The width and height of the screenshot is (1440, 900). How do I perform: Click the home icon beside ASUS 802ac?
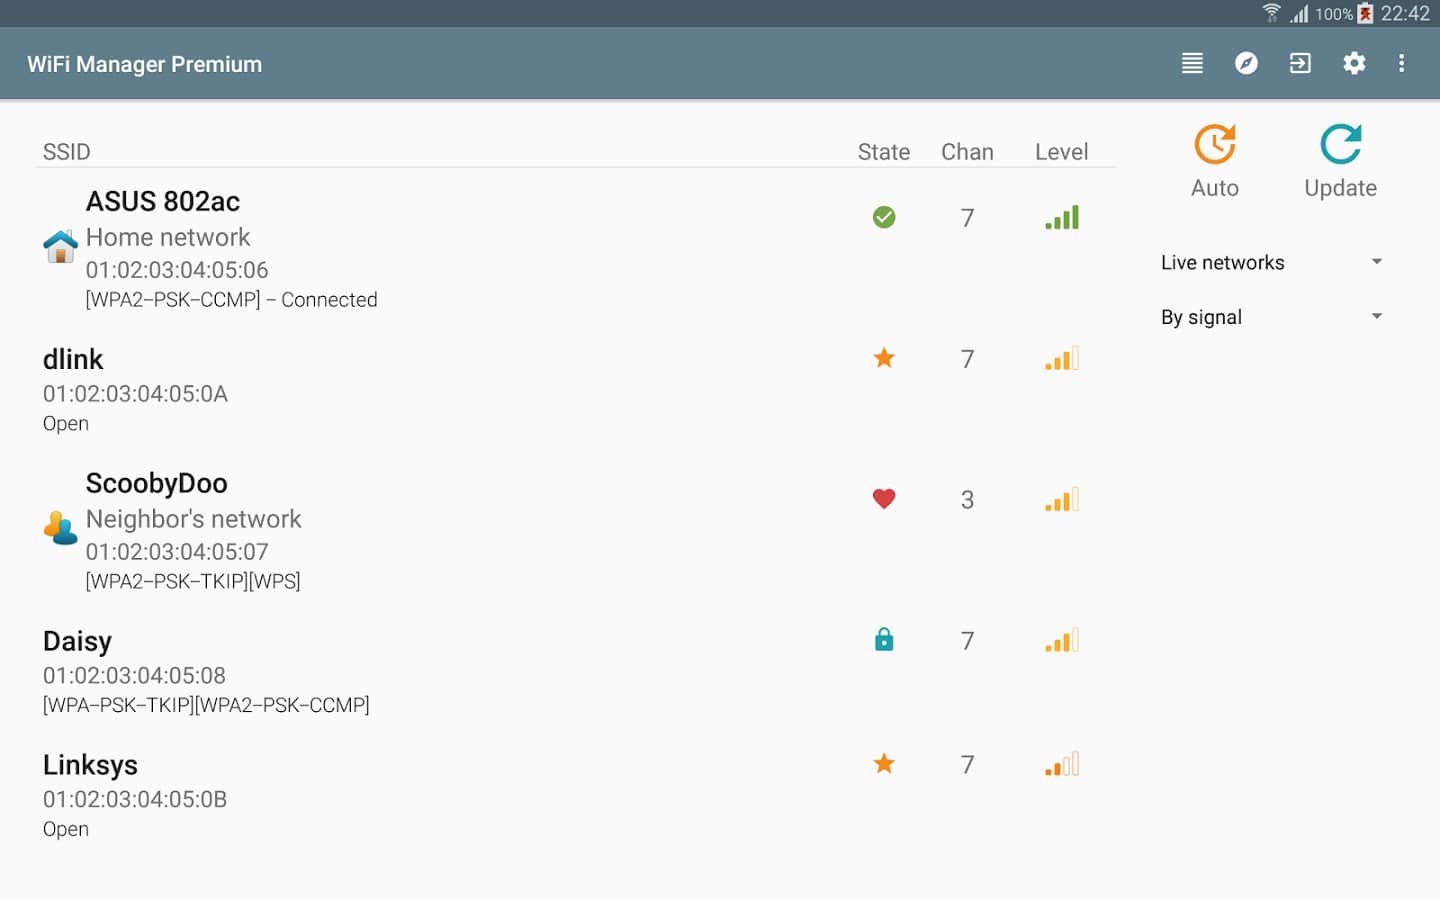(61, 246)
